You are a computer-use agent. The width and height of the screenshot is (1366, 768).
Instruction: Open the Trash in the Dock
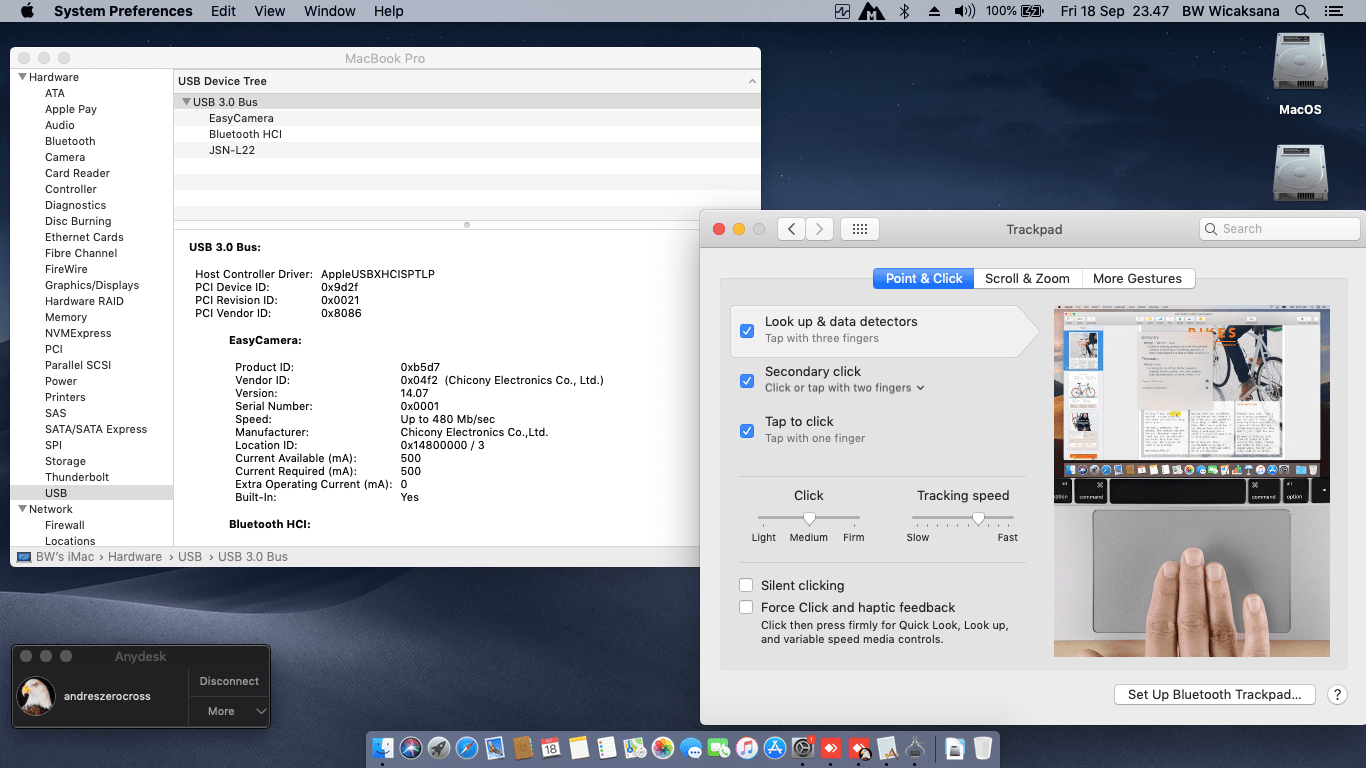983,748
